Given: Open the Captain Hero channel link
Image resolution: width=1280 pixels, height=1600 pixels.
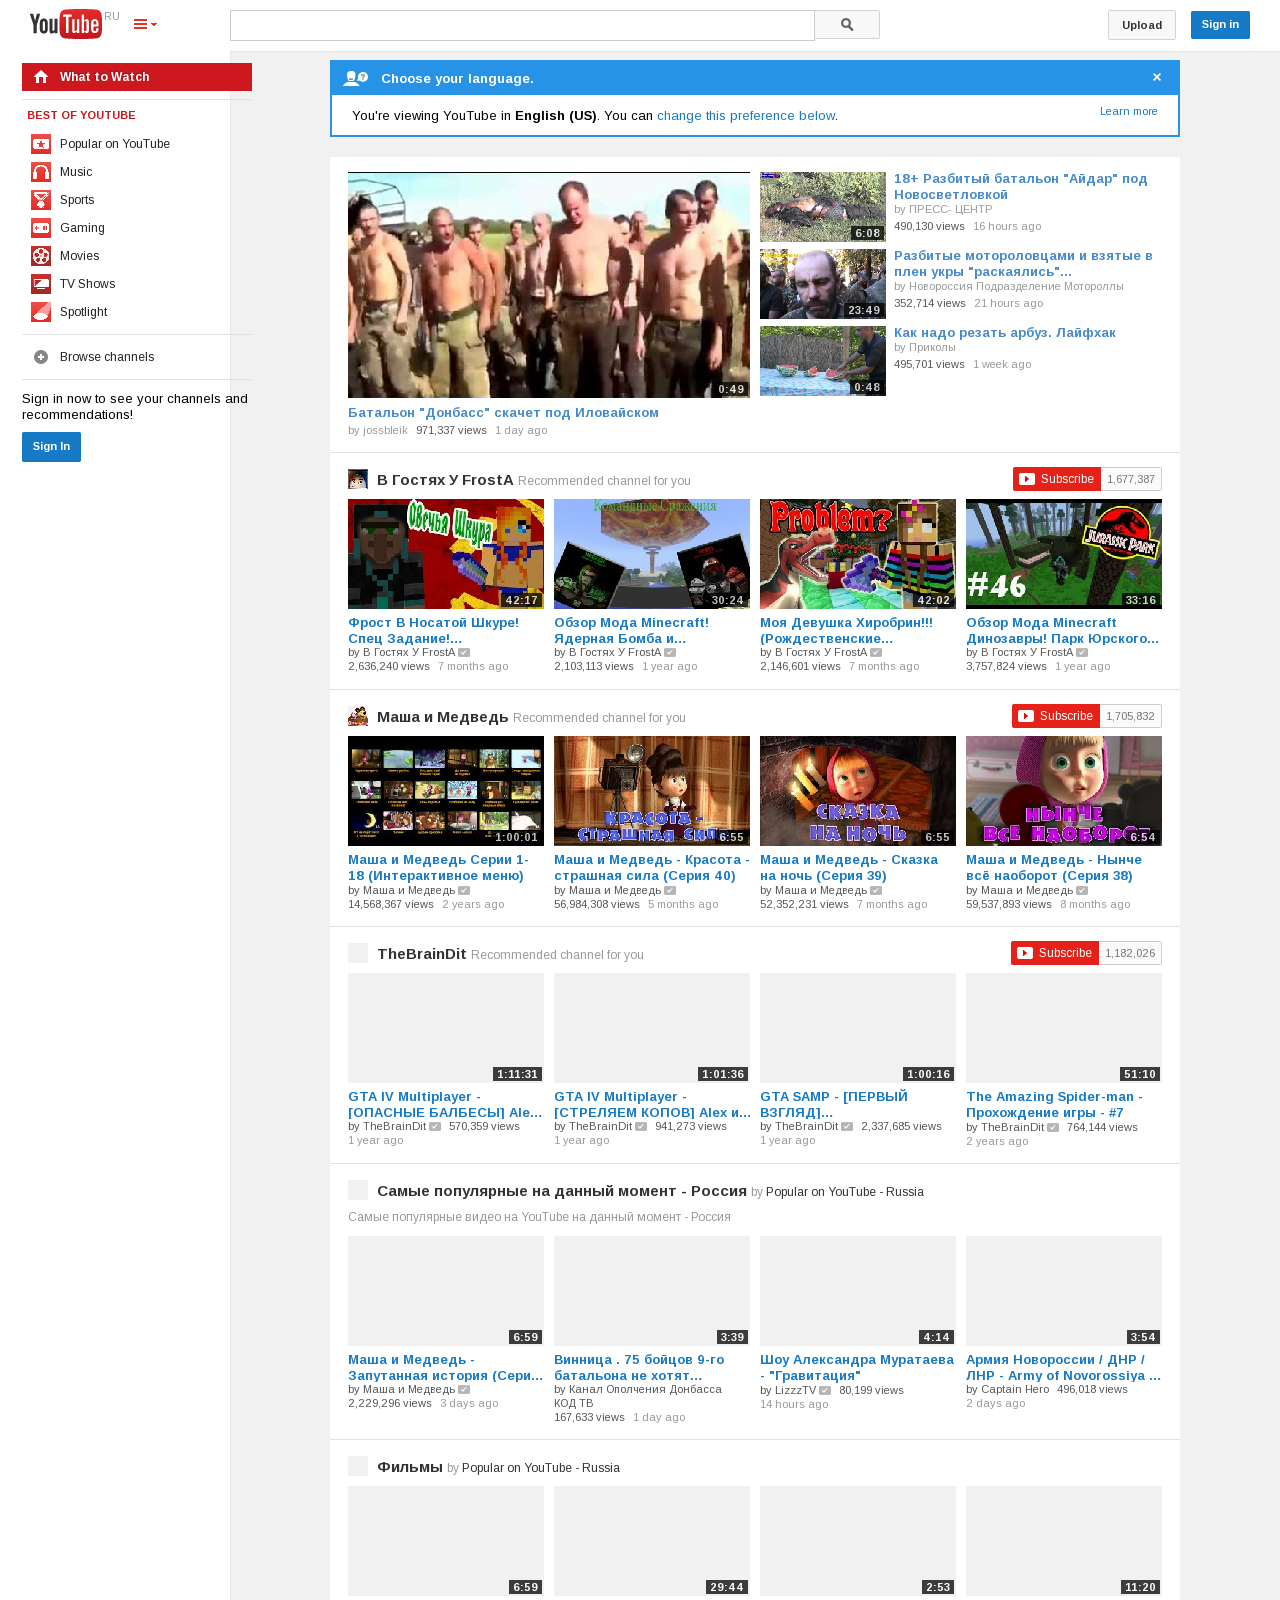Looking at the screenshot, I should tap(1015, 1389).
